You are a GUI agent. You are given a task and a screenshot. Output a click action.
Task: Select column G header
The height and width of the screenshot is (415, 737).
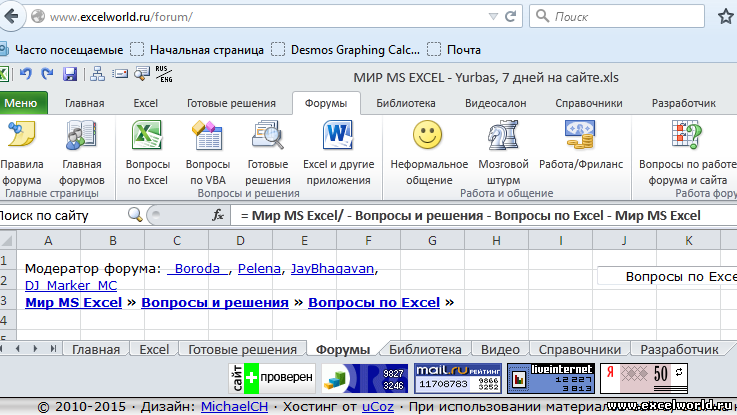coord(432,241)
